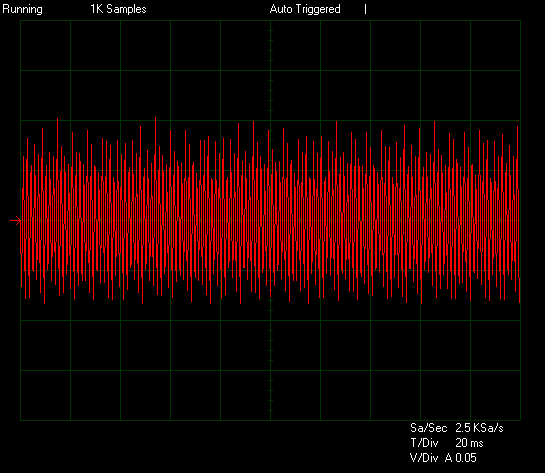Click the Running status label
This screenshot has width=545, height=473.
point(22,9)
